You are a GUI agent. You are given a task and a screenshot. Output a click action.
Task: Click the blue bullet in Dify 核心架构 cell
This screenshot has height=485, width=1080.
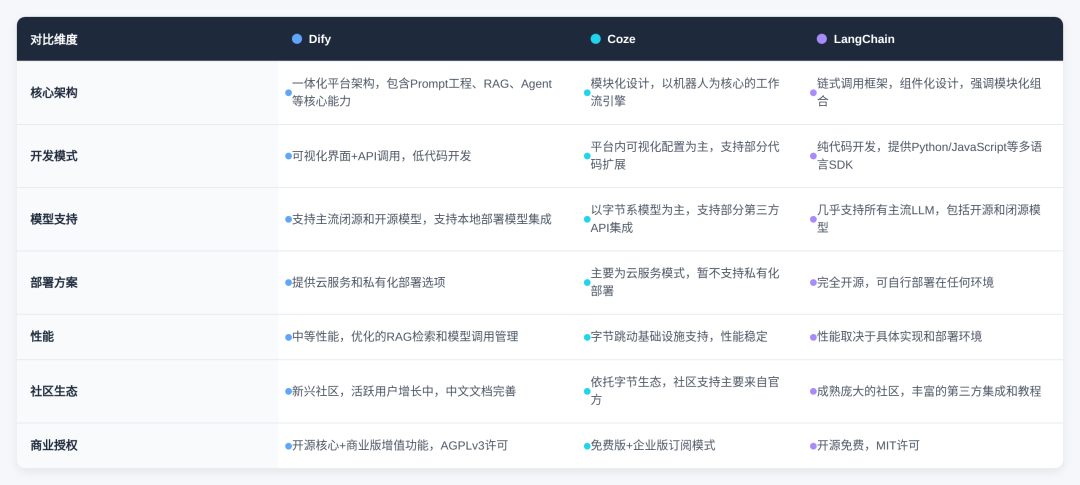tap(289, 92)
